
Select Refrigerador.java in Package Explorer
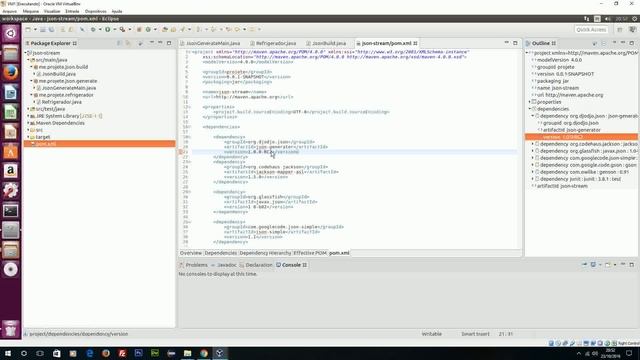pyautogui.click(x=61, y=102)
